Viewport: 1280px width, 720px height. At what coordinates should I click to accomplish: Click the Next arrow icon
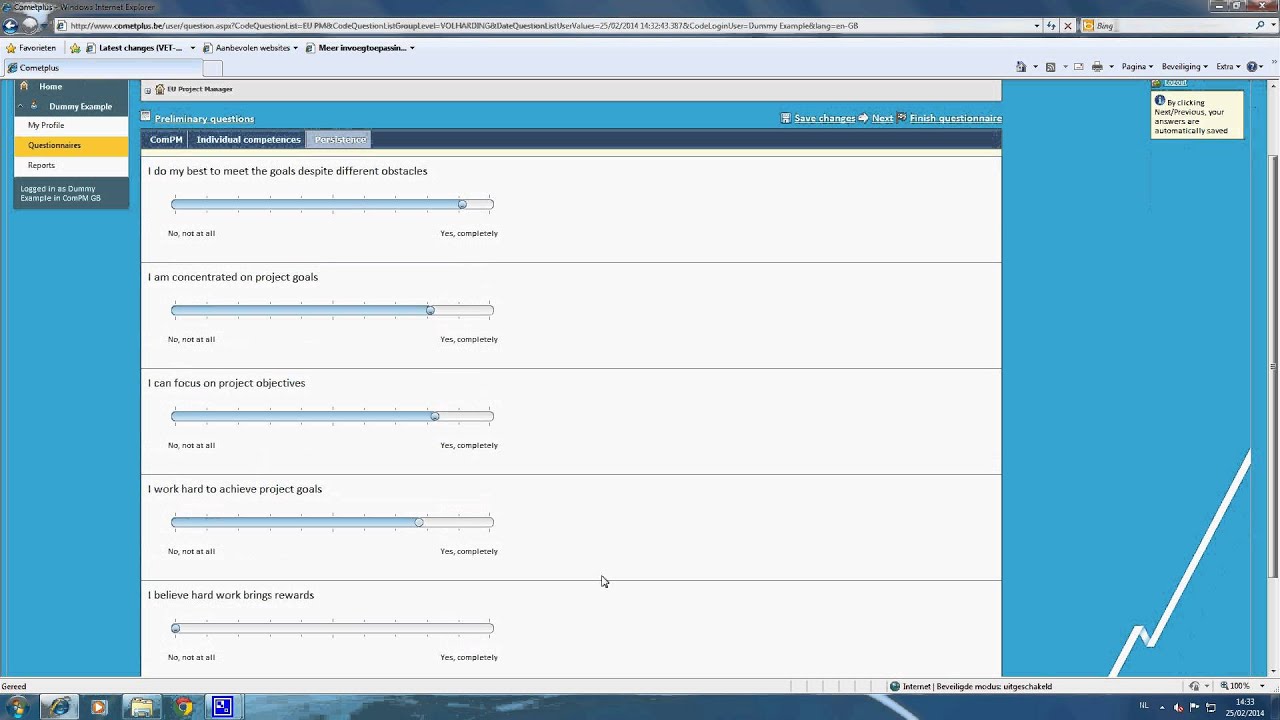point(863,118)
